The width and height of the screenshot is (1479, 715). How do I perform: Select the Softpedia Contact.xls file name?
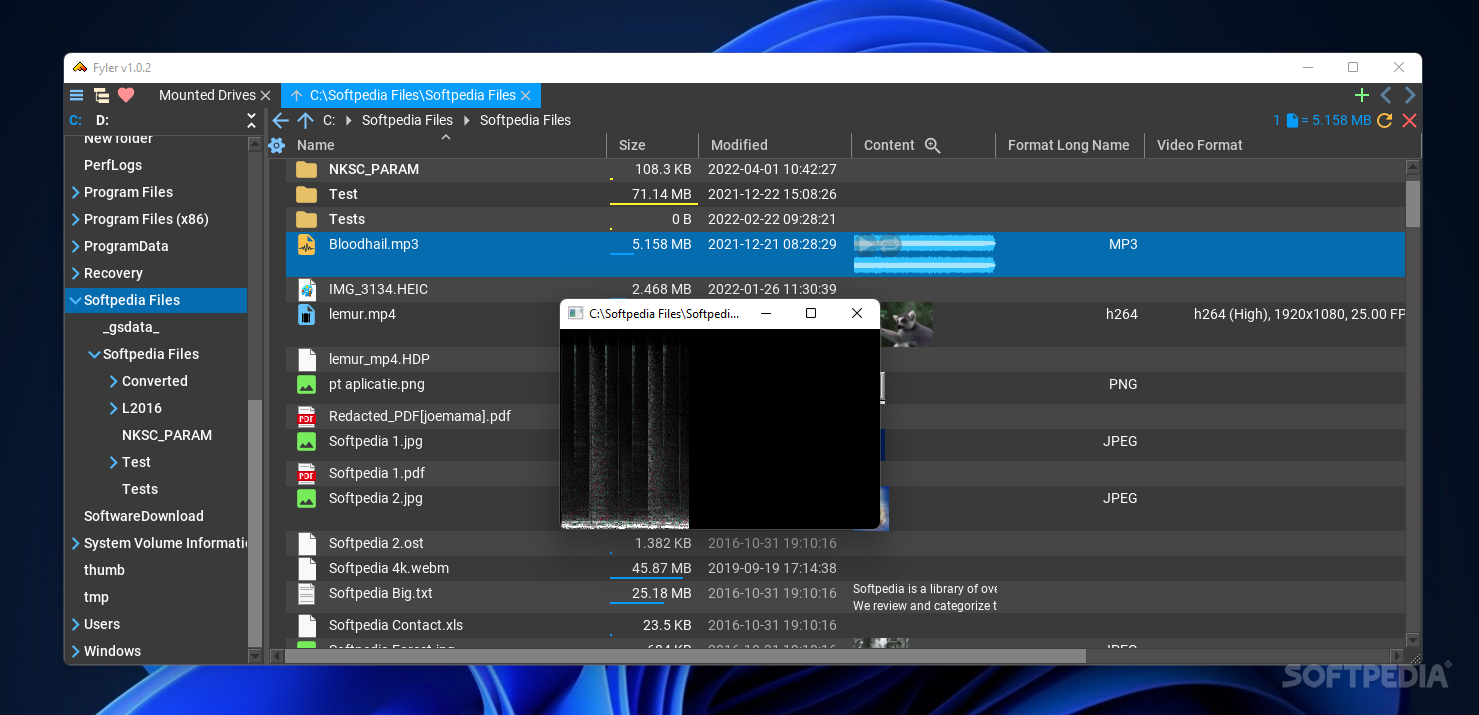396,625
